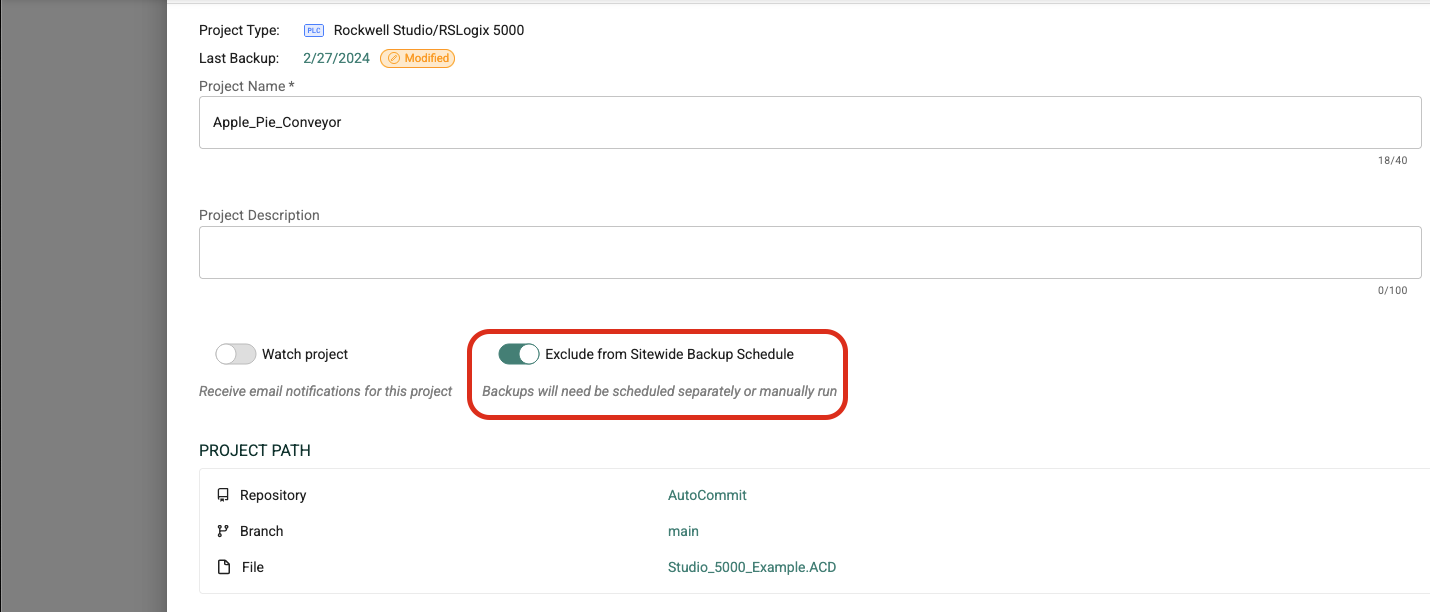Click the File icon in Project Path

click(x=223, y=567)
